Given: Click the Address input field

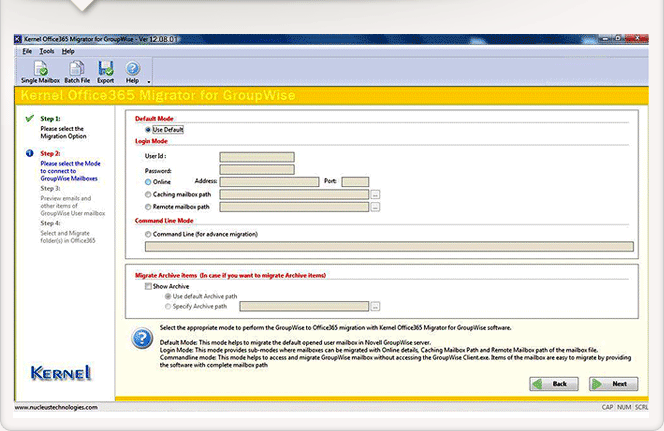Looking at the screenshot, I should coord(269,182).
